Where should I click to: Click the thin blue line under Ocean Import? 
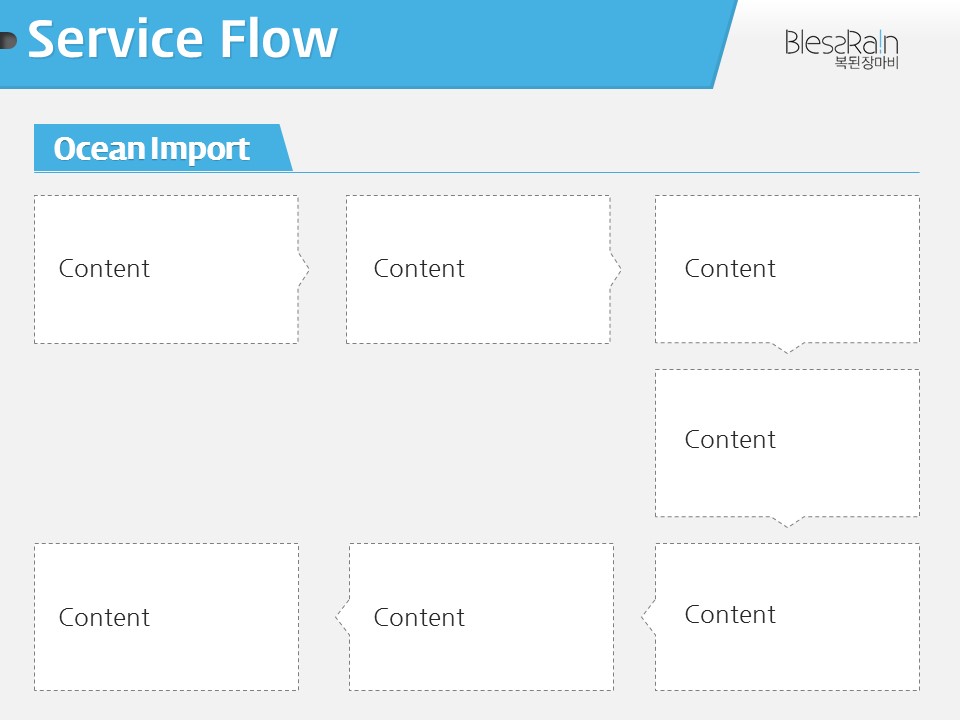pyautogui.click(x=476, y=173)
